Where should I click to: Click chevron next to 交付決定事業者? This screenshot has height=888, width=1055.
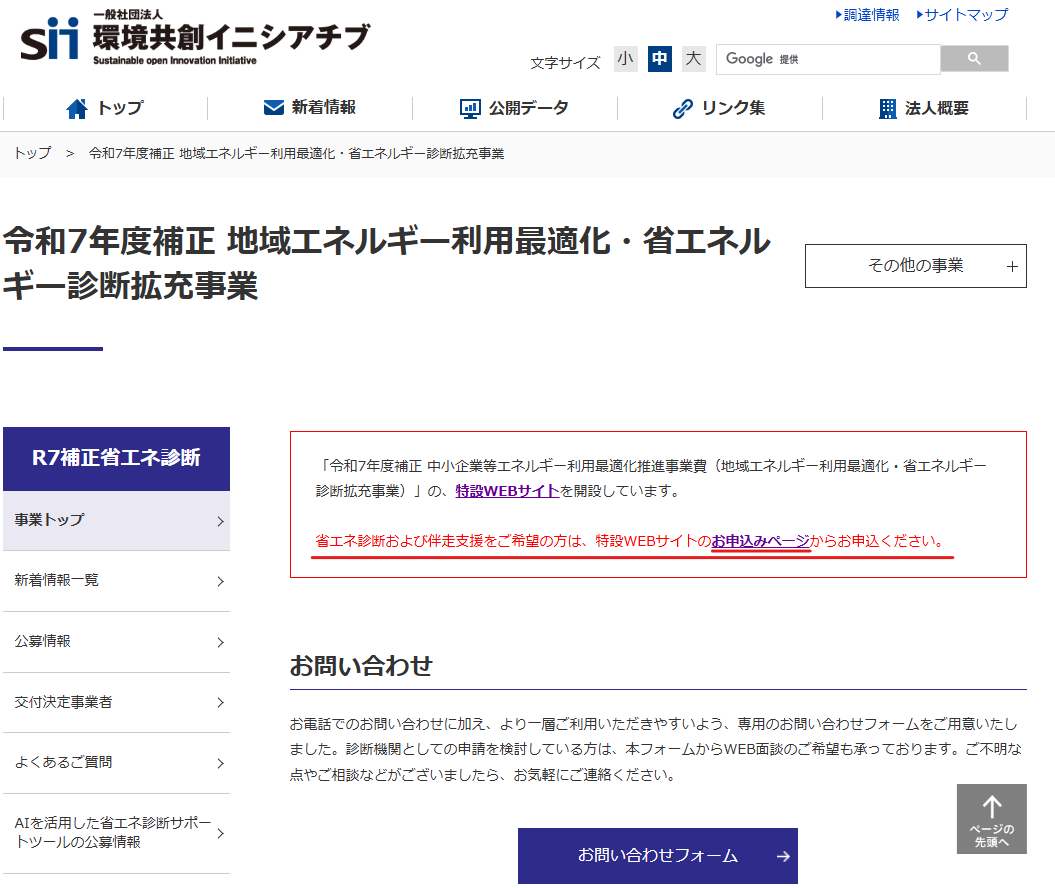(x=221, y=702)
